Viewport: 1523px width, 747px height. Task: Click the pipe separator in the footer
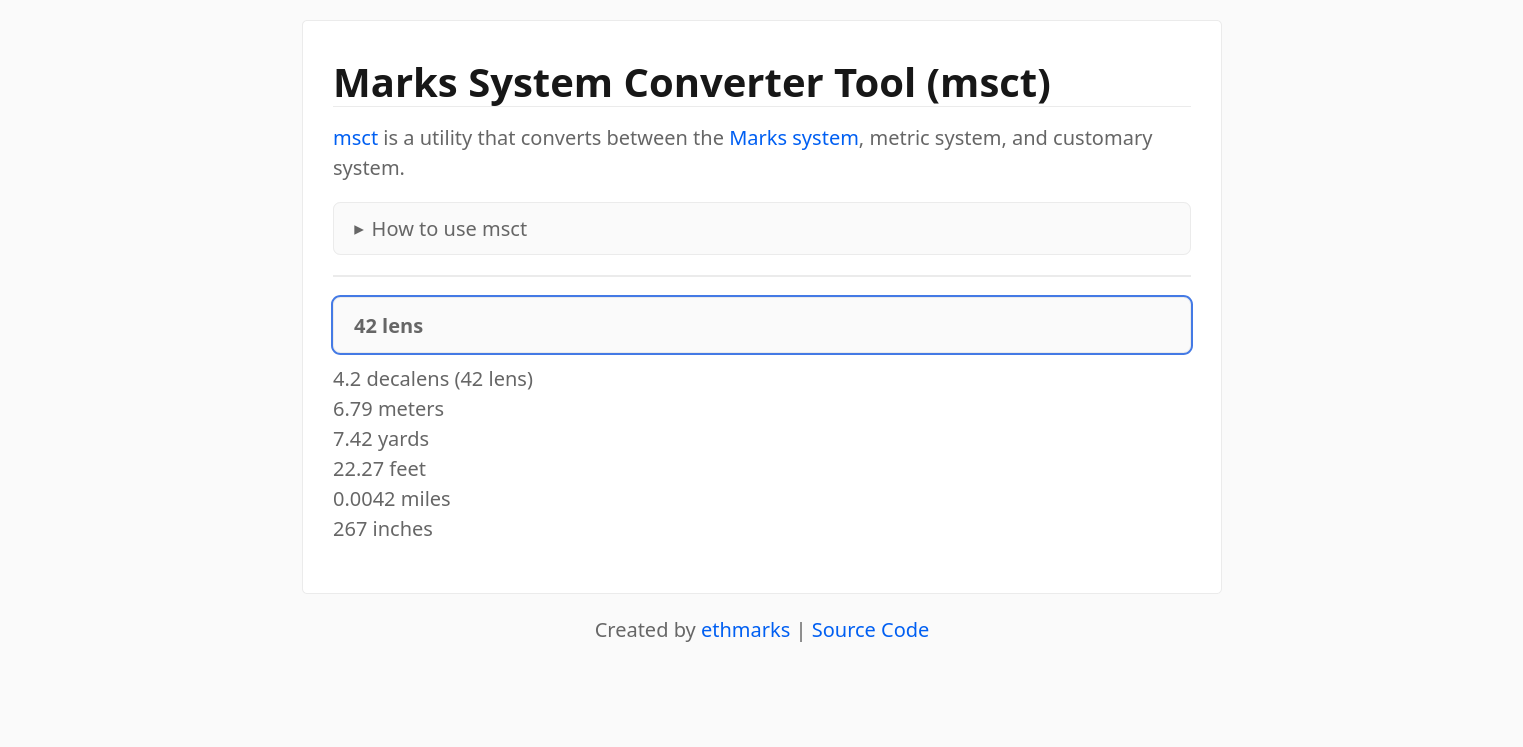[x=801, y=630]
